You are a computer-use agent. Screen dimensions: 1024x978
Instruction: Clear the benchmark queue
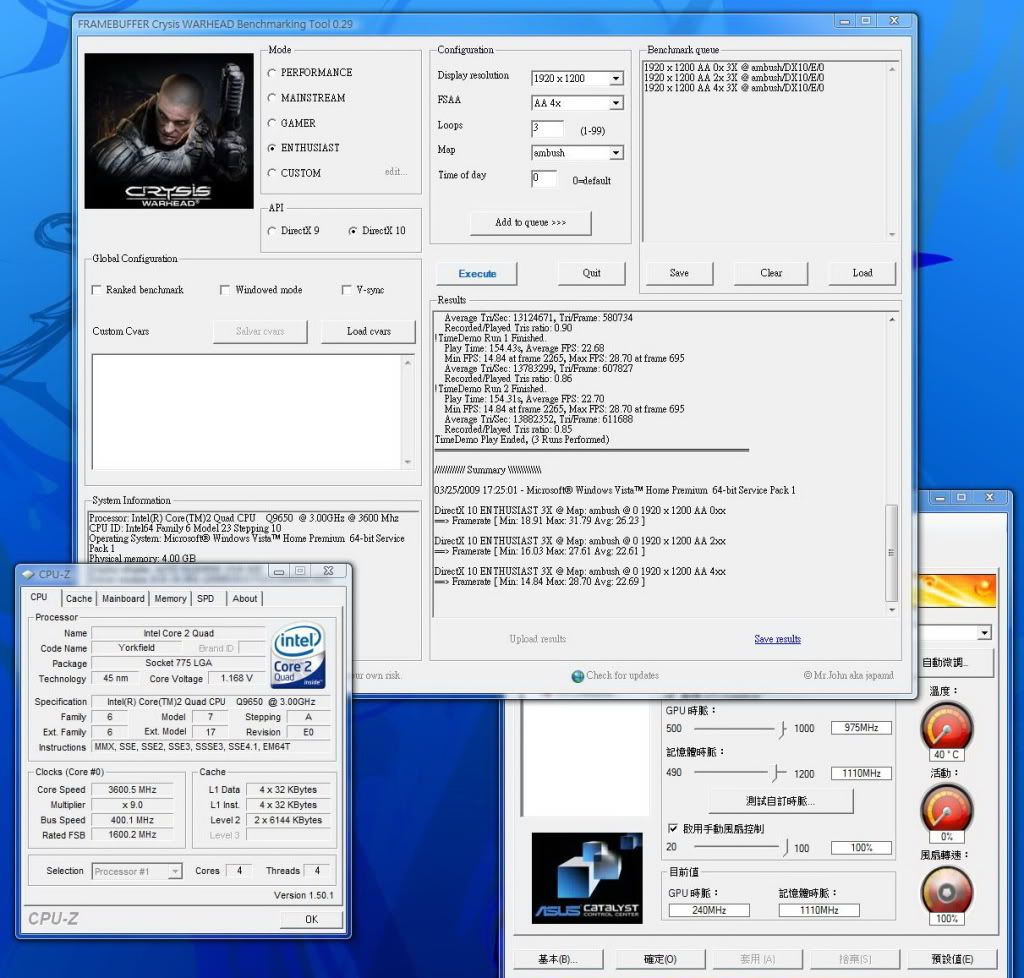point(771,274)
